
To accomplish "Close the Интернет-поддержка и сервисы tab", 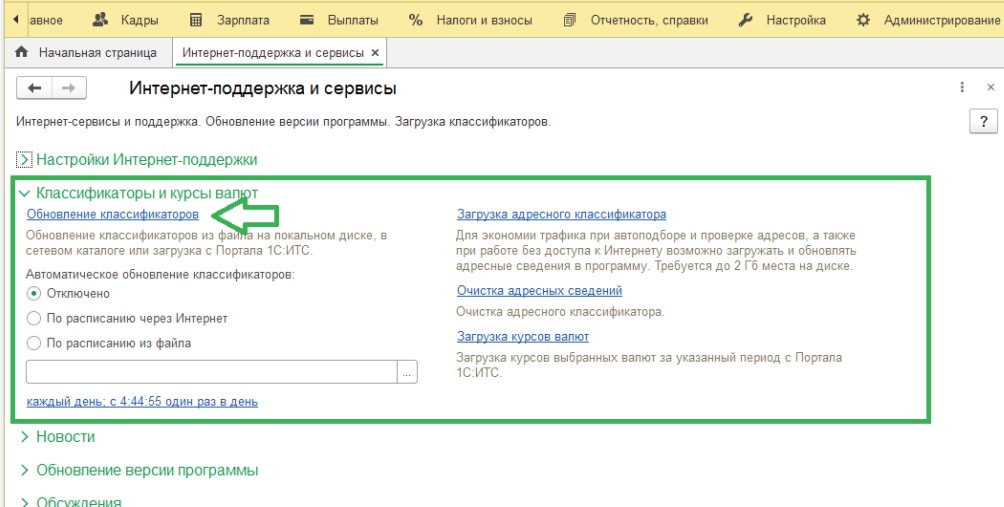I will (375, 52).
